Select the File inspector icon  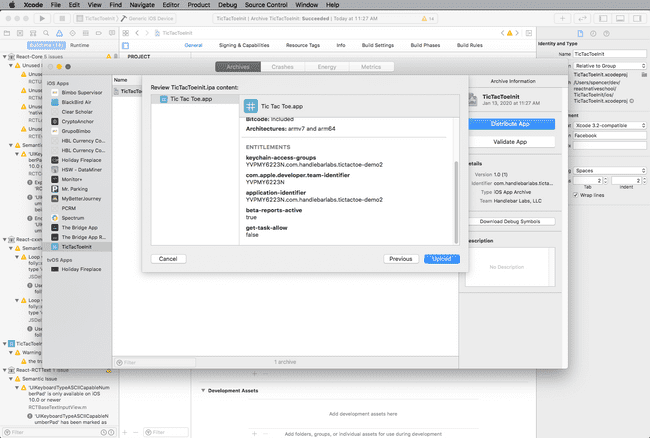(580, 34)
